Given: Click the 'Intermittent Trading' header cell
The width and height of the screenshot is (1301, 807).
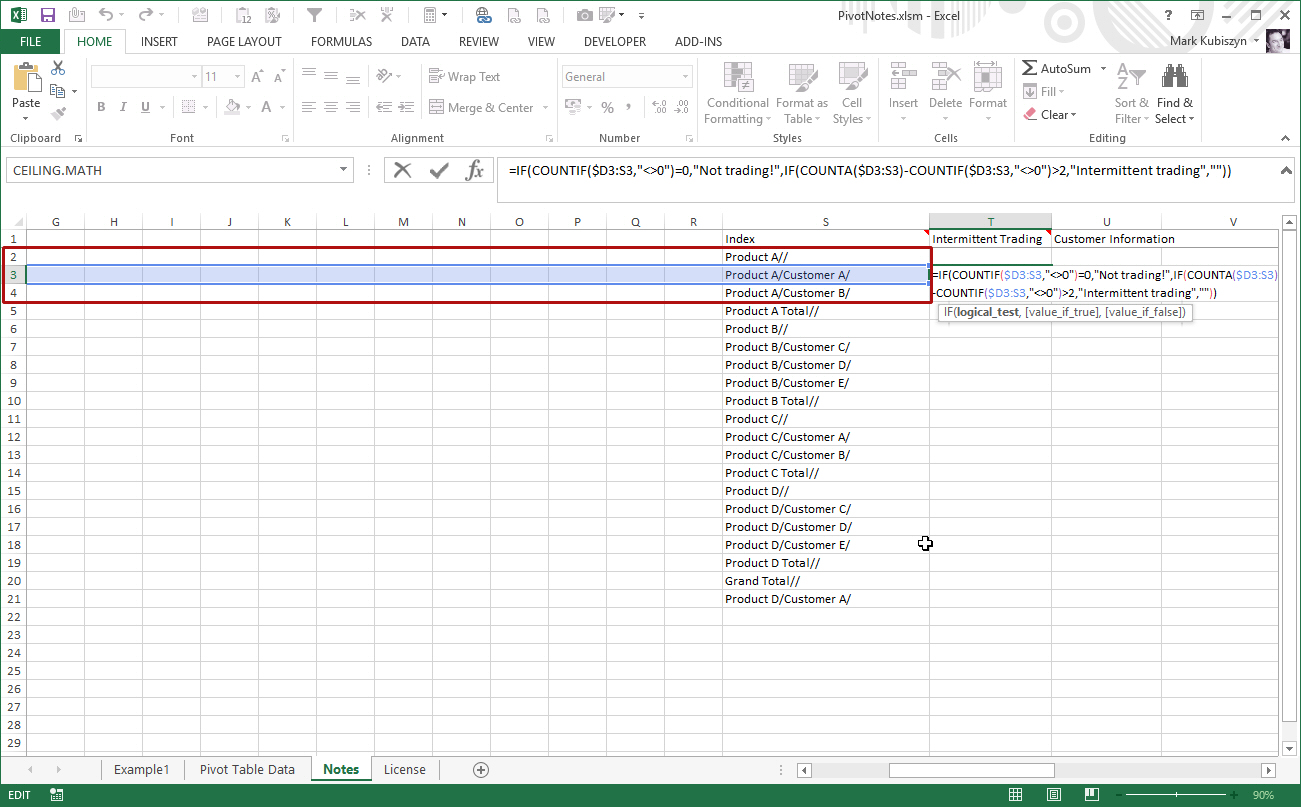Looking at the screenshot, I should point(990,239).
